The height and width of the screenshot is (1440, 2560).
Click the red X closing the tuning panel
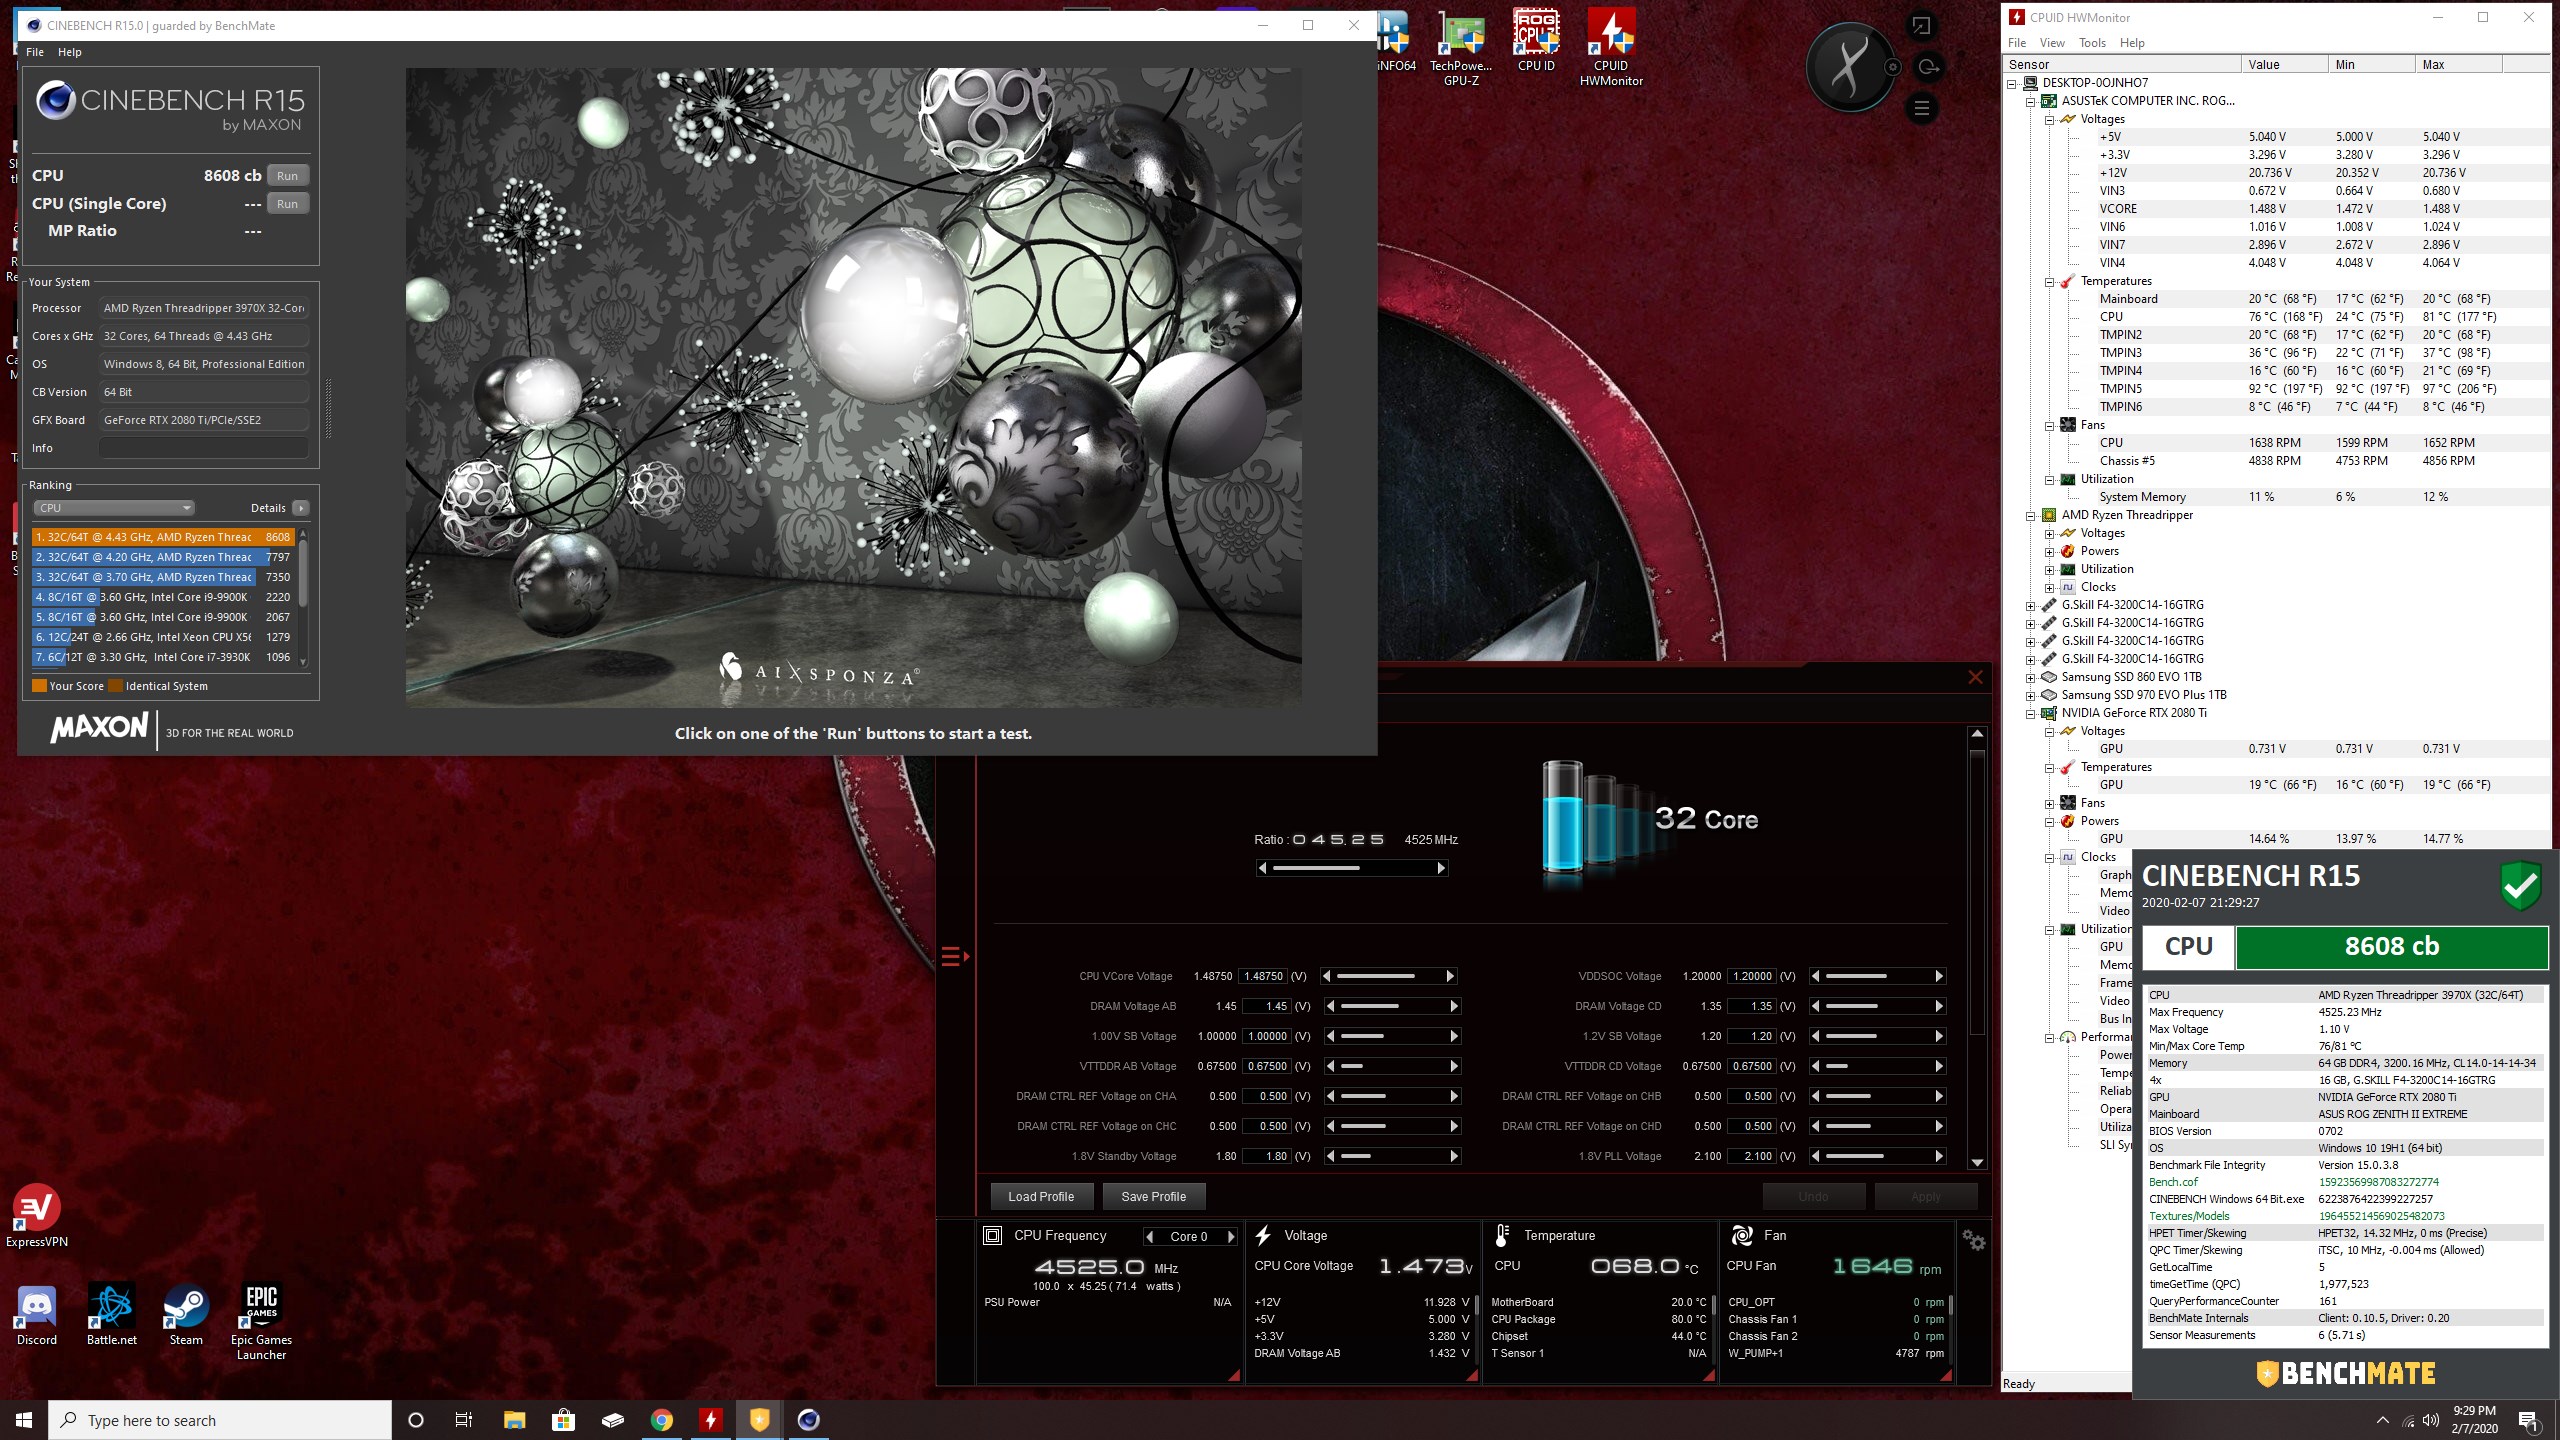(1975, 677)
